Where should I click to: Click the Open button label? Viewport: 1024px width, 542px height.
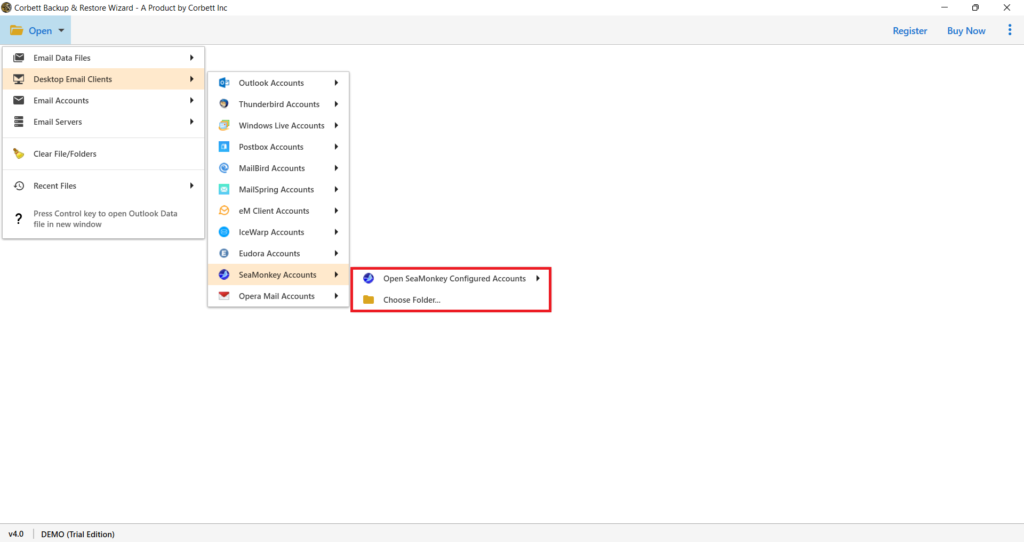tap(40, 31)
